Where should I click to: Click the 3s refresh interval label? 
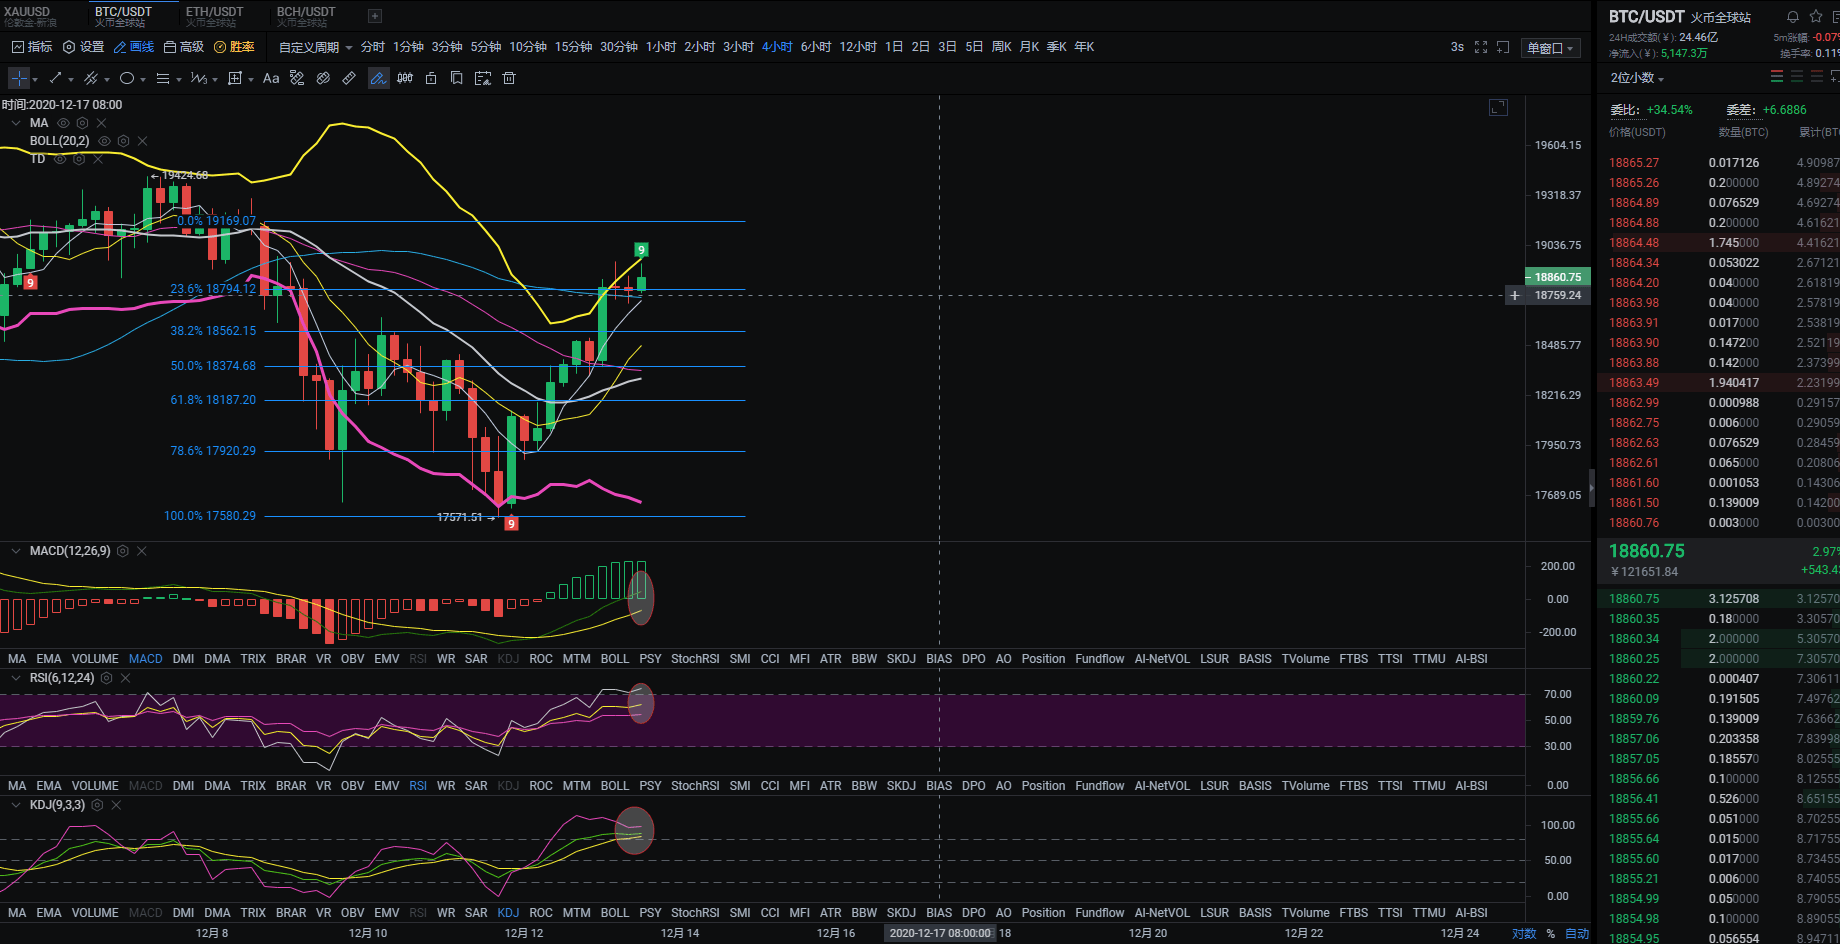tap(1457, 47)
